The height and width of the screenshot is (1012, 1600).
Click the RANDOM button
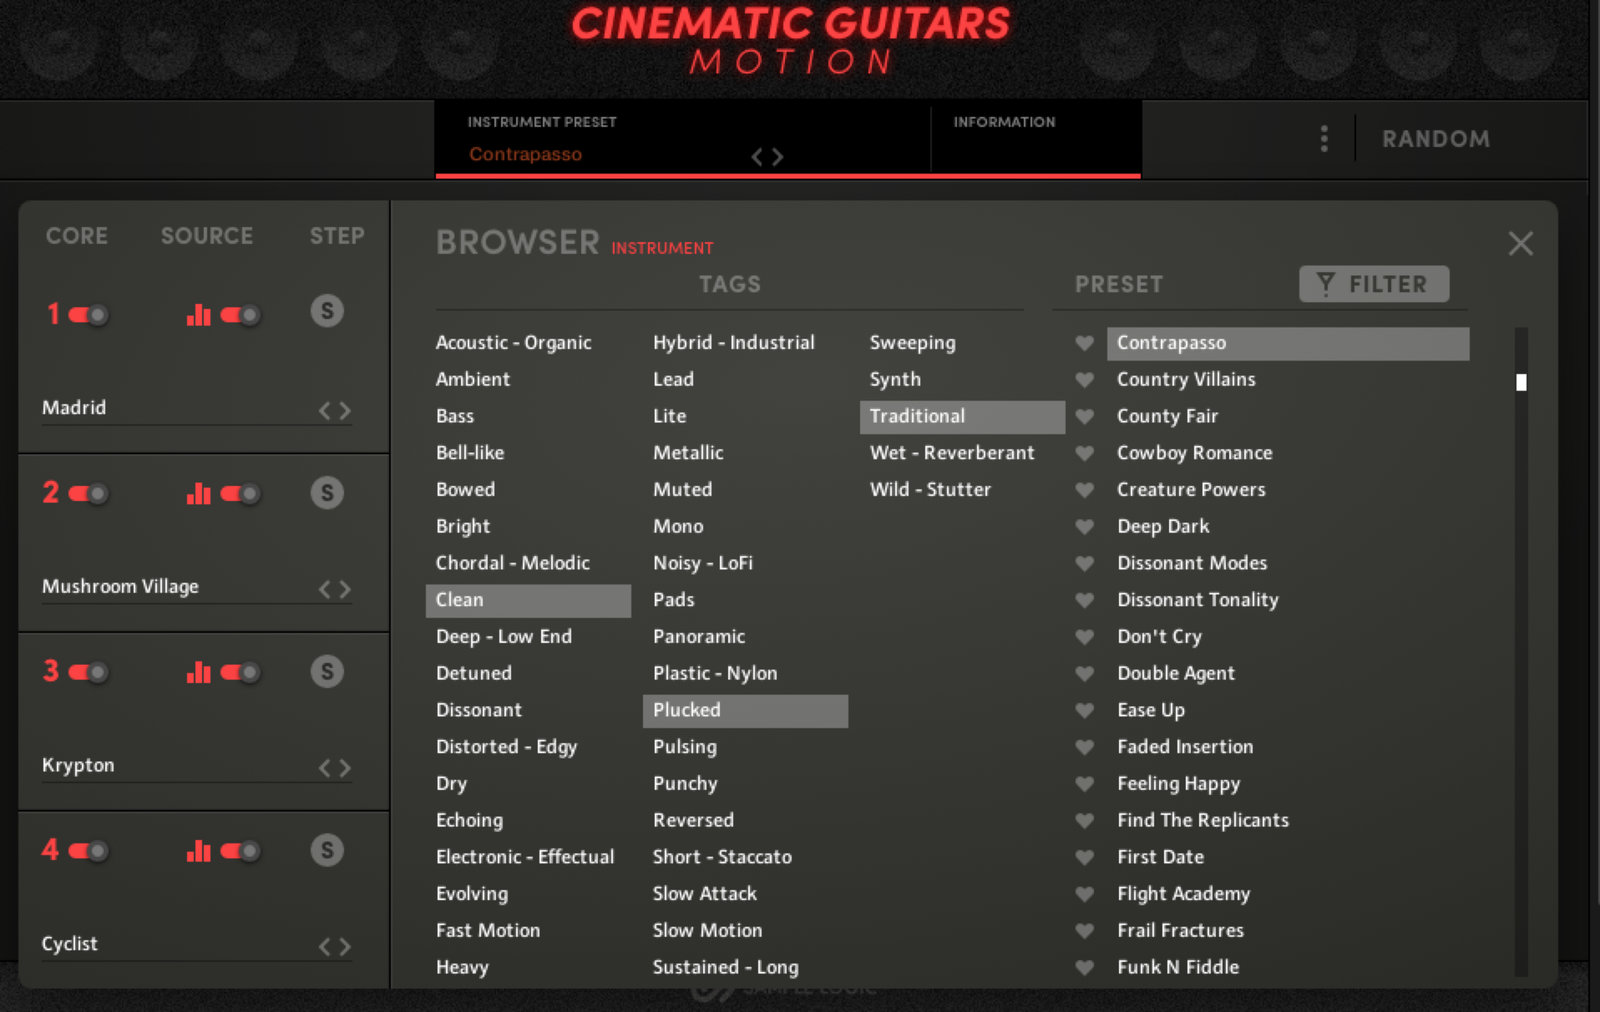pyautogui.click(x=1435, y=139)
